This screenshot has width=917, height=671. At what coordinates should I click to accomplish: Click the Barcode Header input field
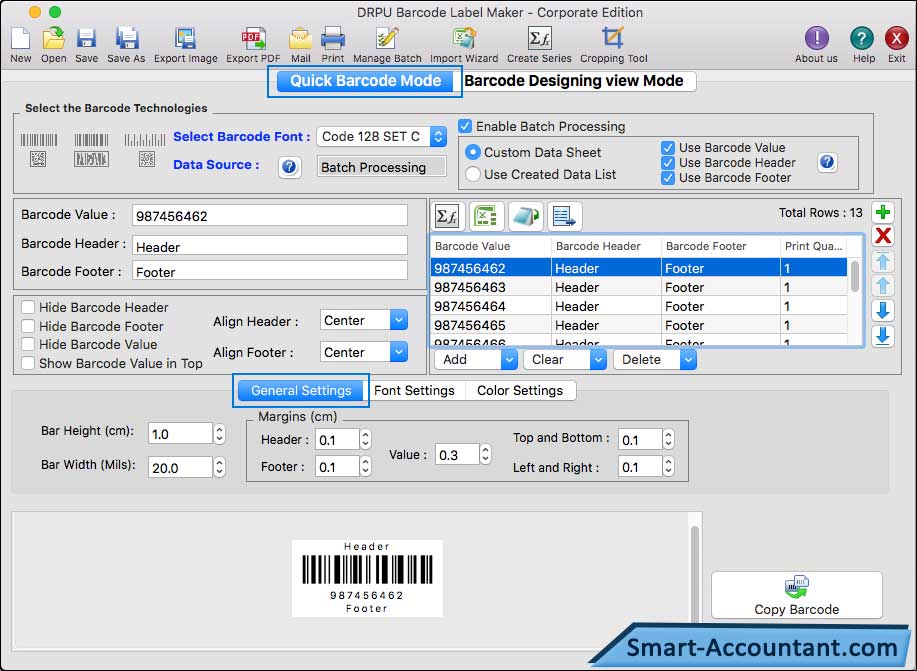point(270,246)
